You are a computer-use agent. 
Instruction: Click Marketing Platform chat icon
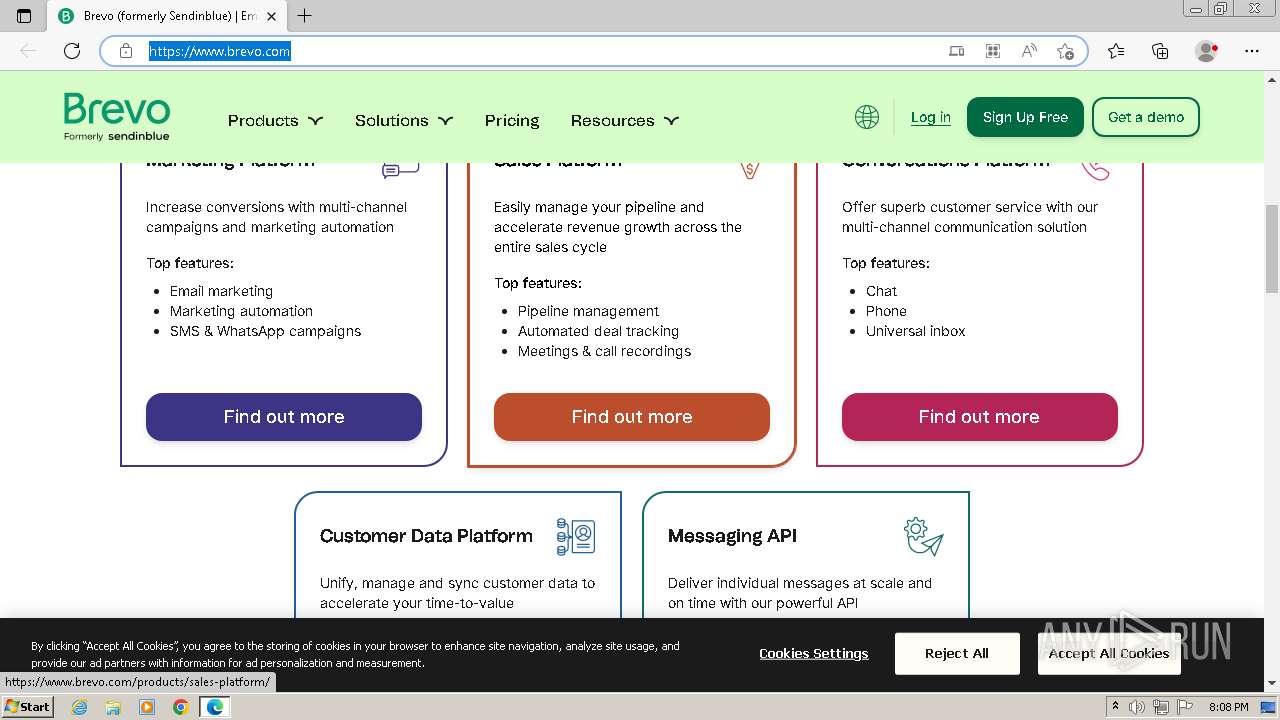tap(400, 170)
